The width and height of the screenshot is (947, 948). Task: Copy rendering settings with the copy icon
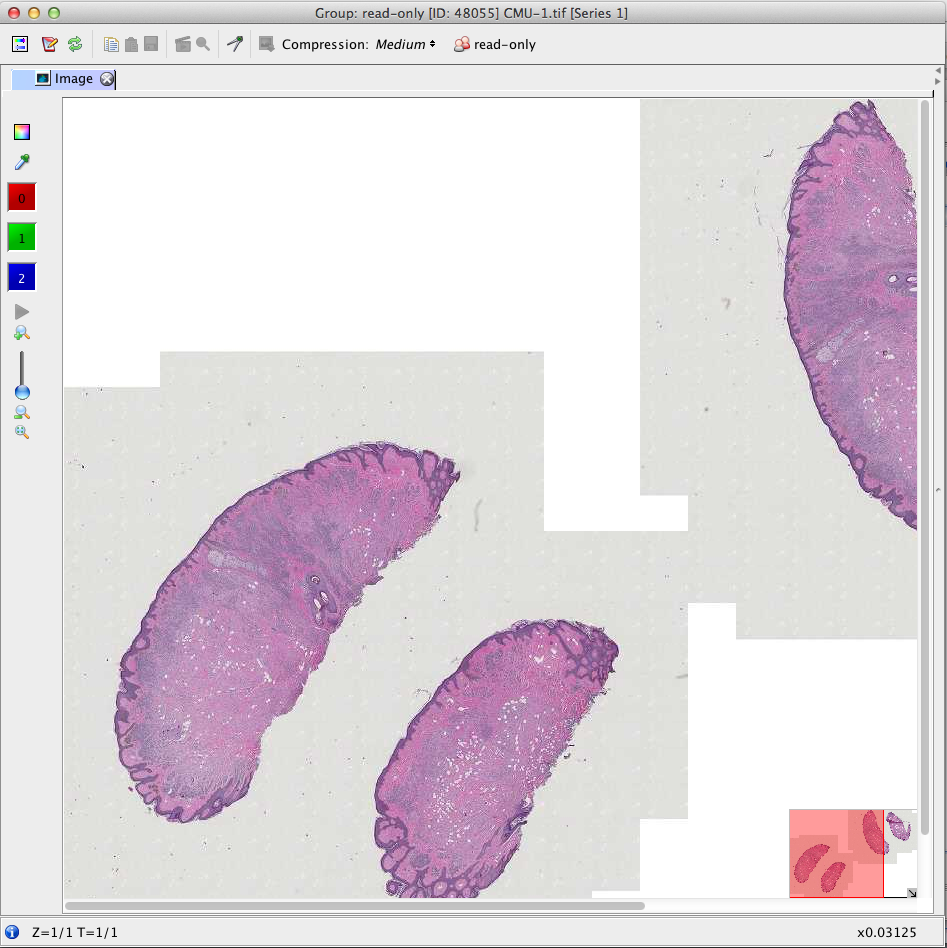pyautogui.click(x=111, y=44)
